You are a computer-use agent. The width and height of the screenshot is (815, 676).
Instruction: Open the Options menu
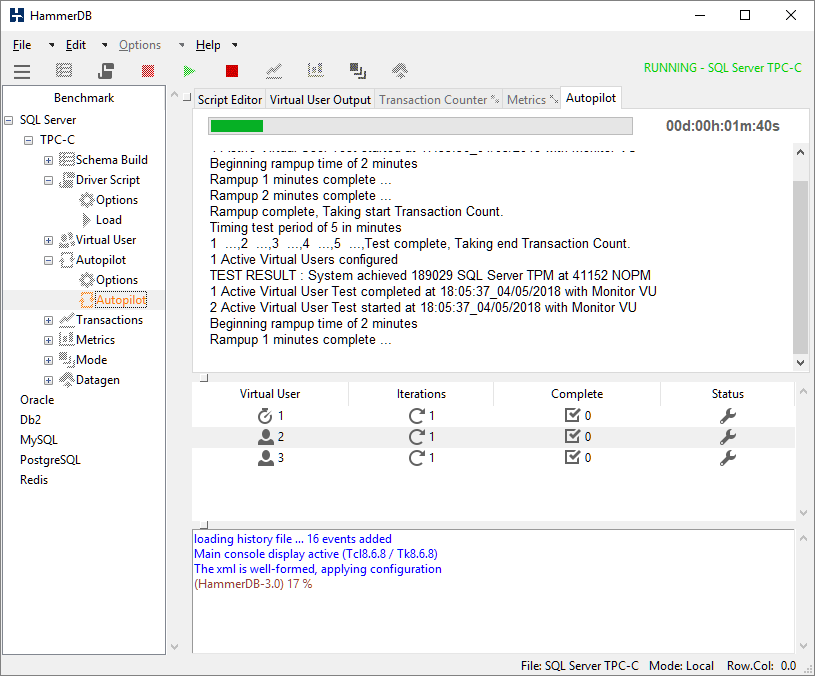[x=140, y=45]
